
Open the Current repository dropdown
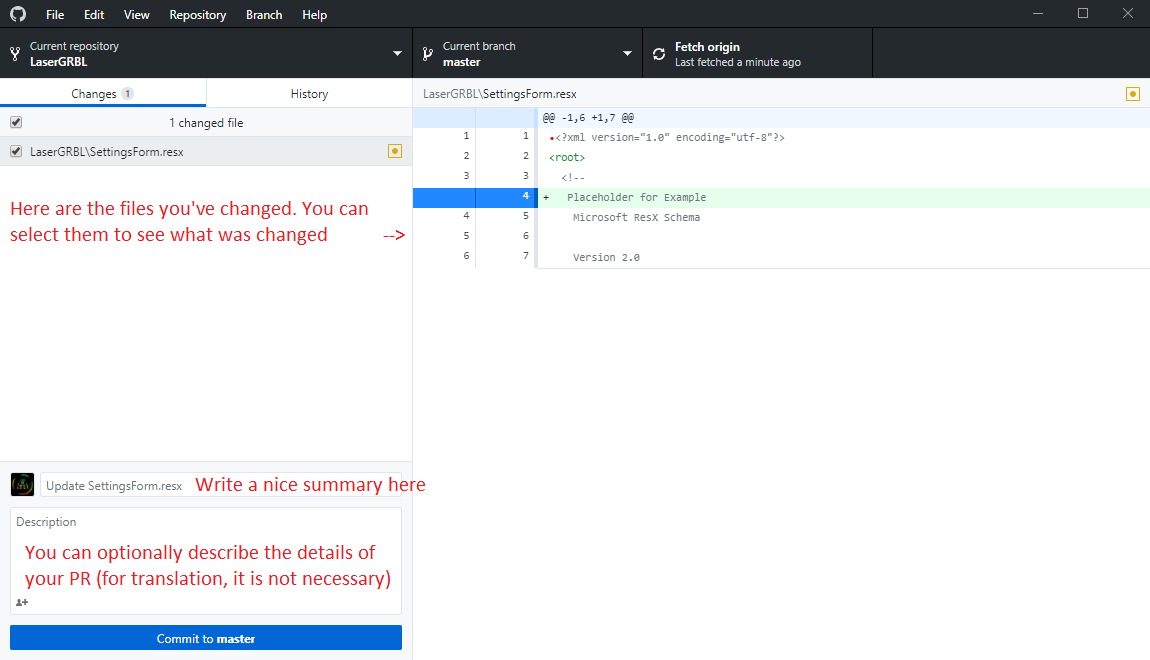click(x=206, y=54)
